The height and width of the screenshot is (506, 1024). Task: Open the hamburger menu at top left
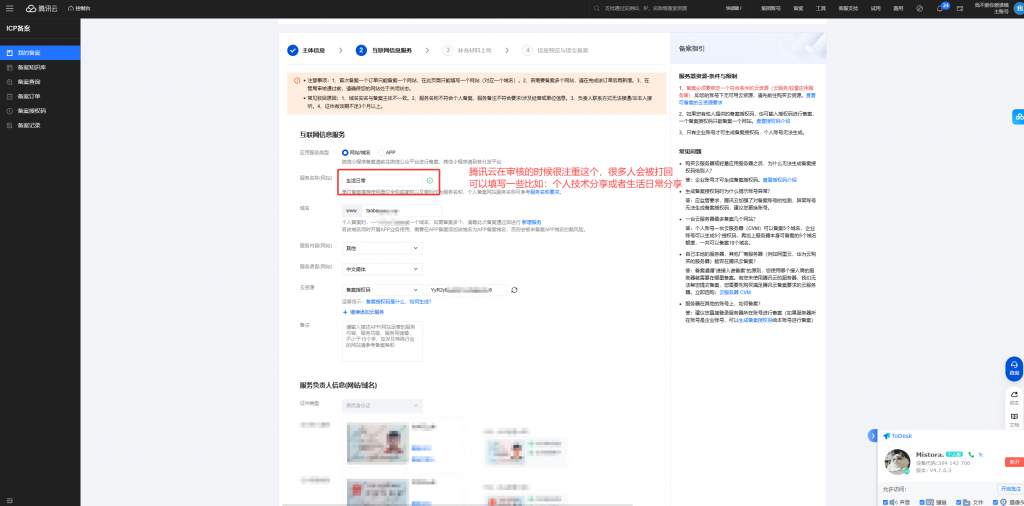(x=9, y=8)
